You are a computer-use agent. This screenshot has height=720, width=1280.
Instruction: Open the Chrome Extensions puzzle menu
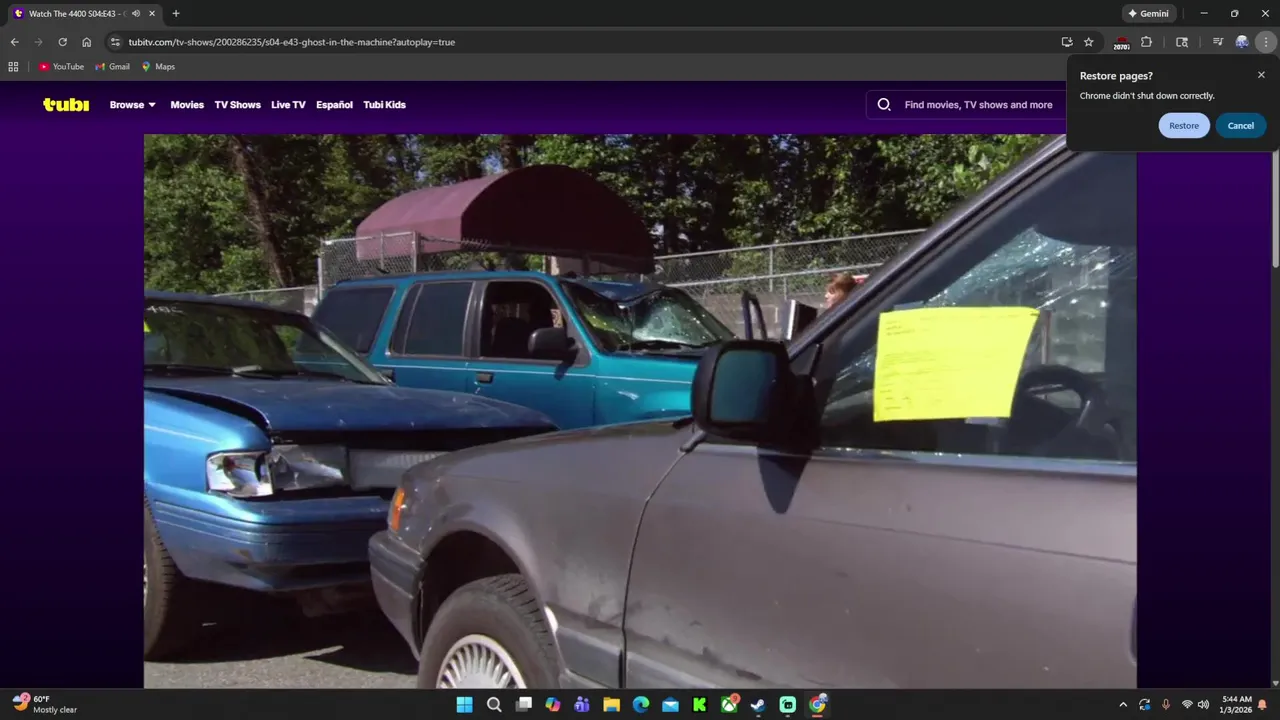[x=1146, y=42]
